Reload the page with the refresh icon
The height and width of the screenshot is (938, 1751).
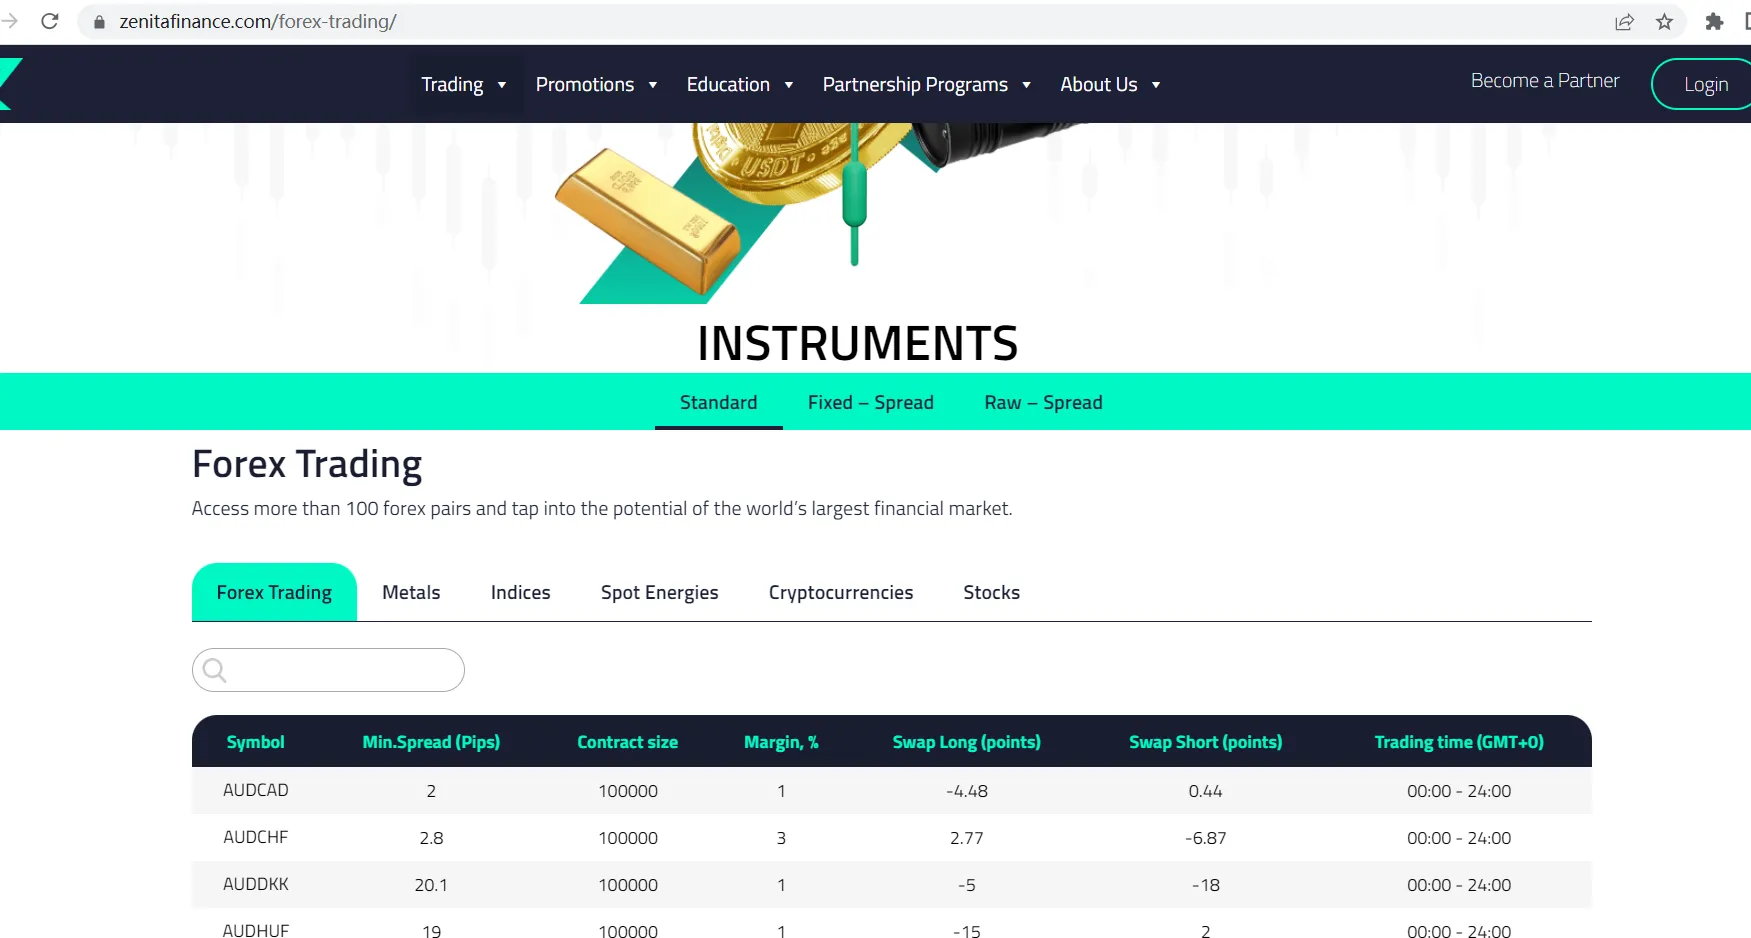[x=50, y=21]
